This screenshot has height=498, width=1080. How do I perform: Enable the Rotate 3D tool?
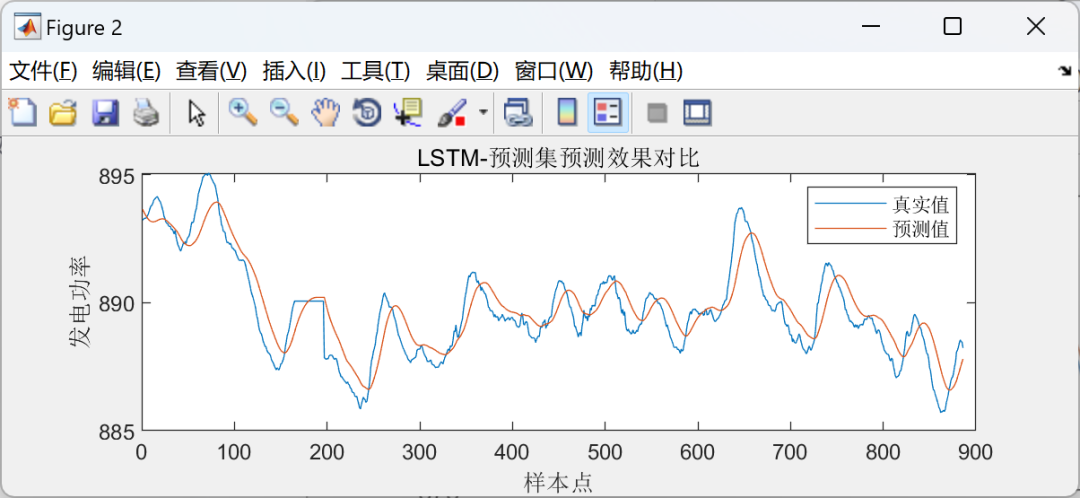pos(367,112)
